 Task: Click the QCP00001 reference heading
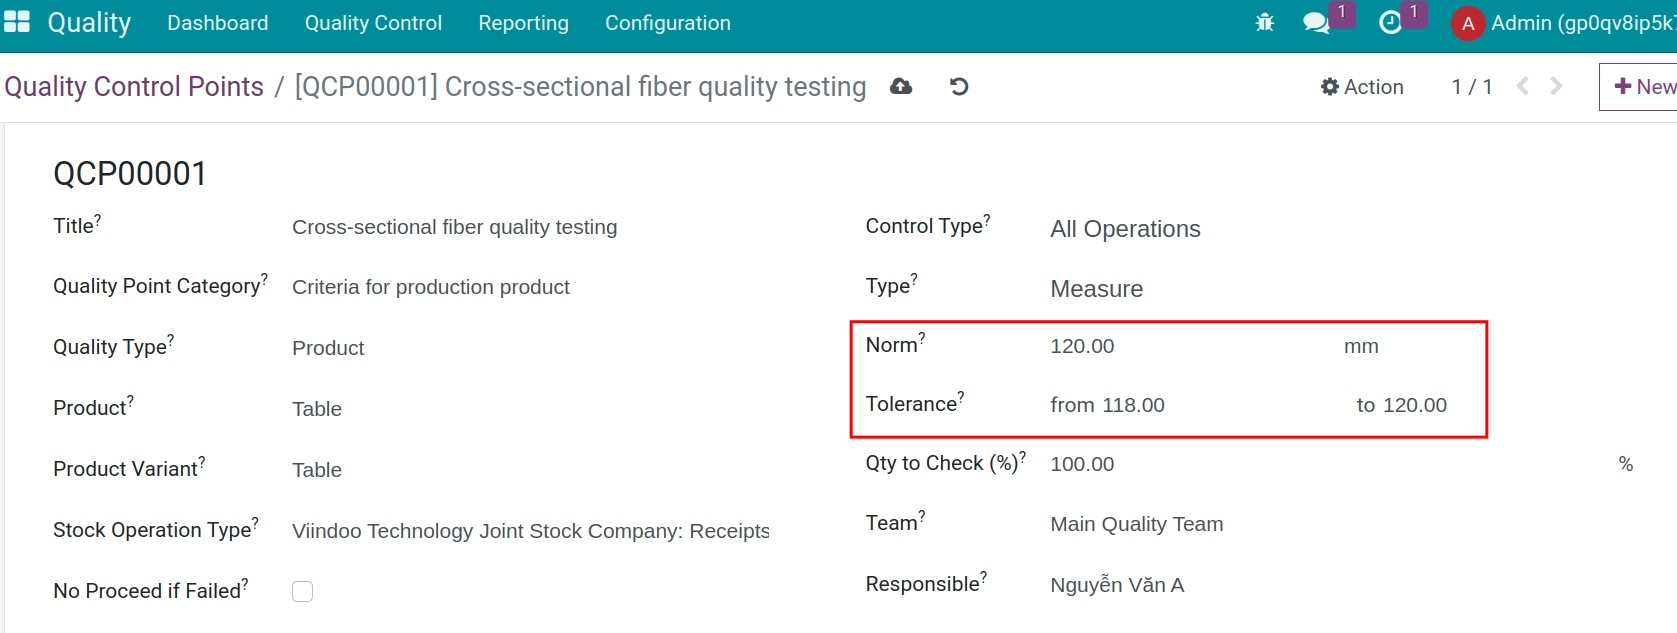[x=130, y=174]
